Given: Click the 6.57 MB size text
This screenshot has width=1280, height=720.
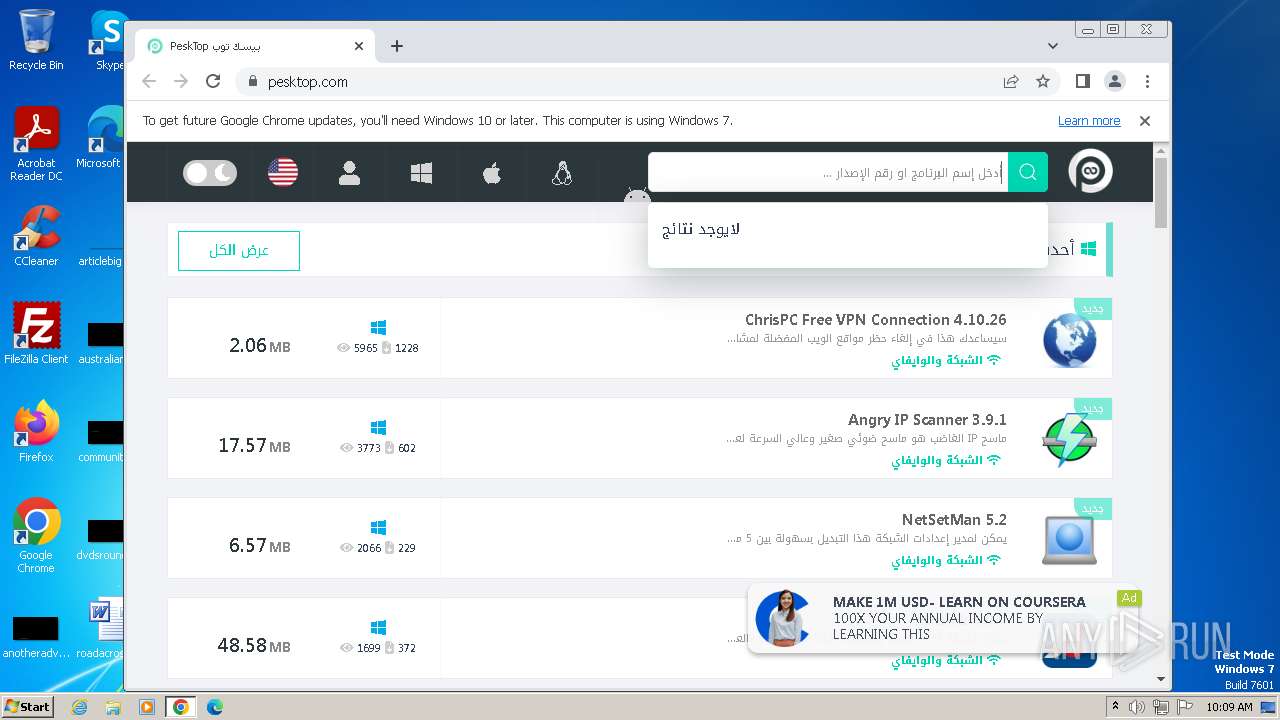Looking at the screenshot, I should (260, 546).
